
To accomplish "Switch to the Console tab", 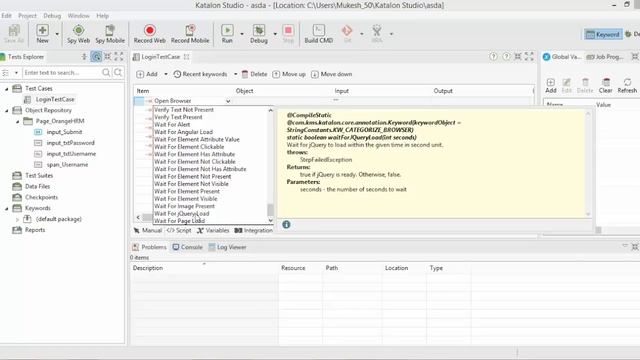I will [187, 247].
